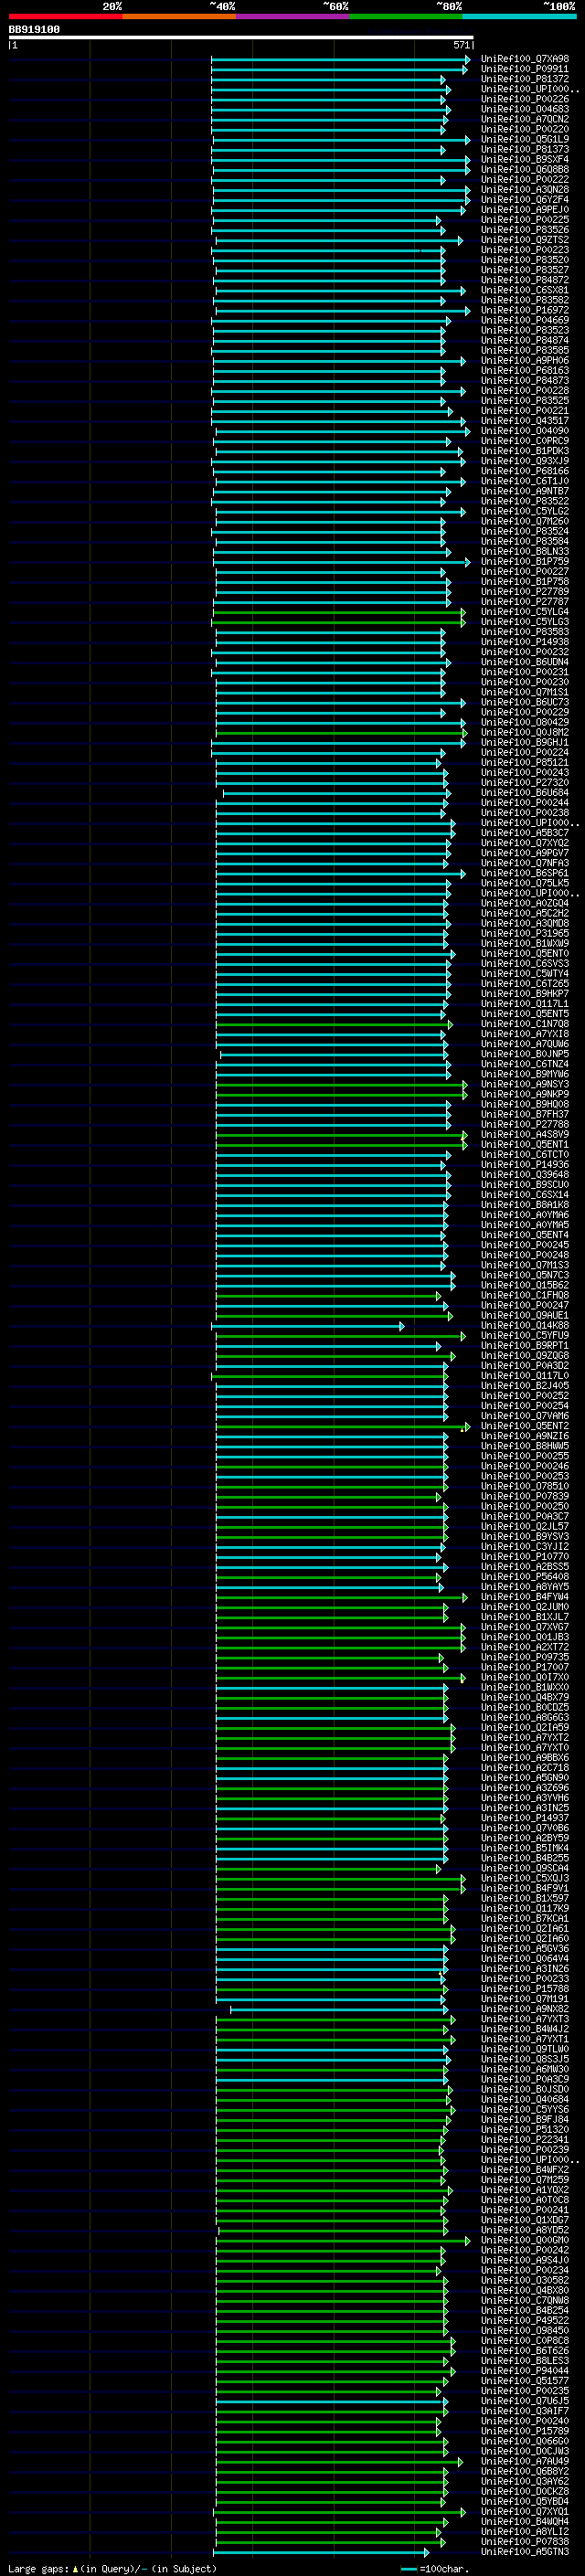585x2576 pixels.
Task: Click label UniRef100_A1YQX2
Action: tap(525, 2190)
